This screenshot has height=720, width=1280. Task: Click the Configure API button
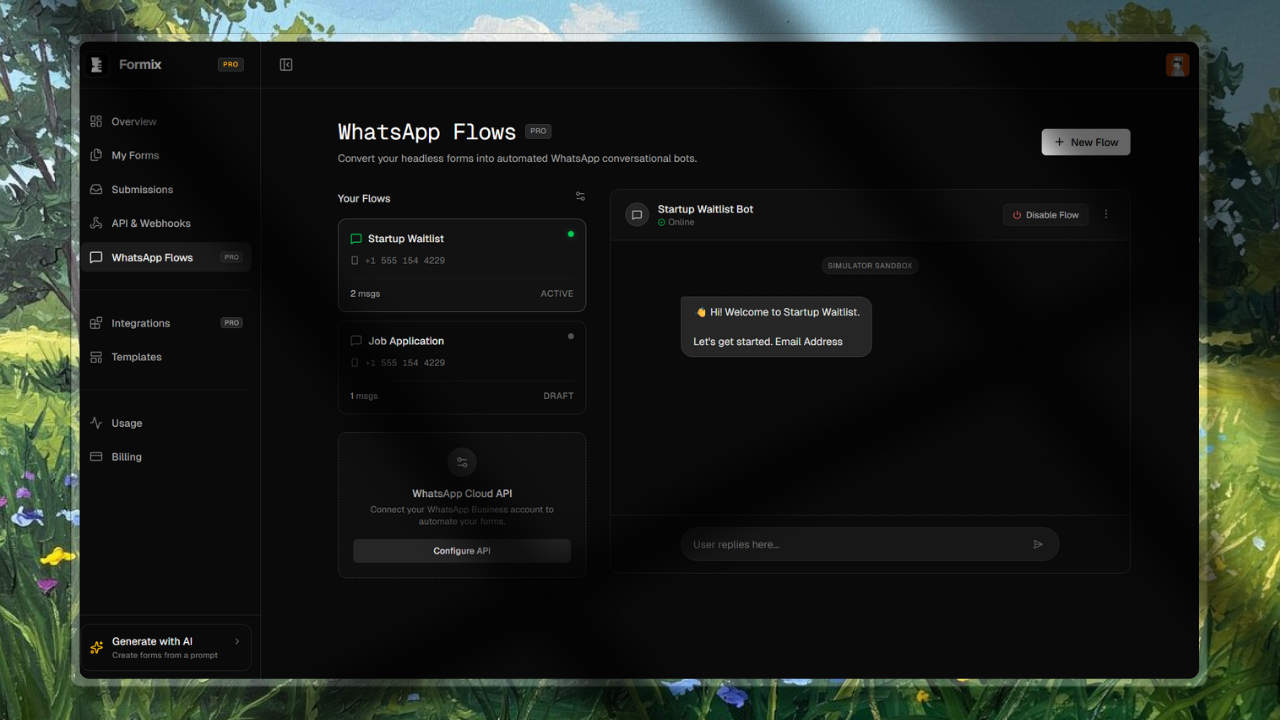[462, 551]
